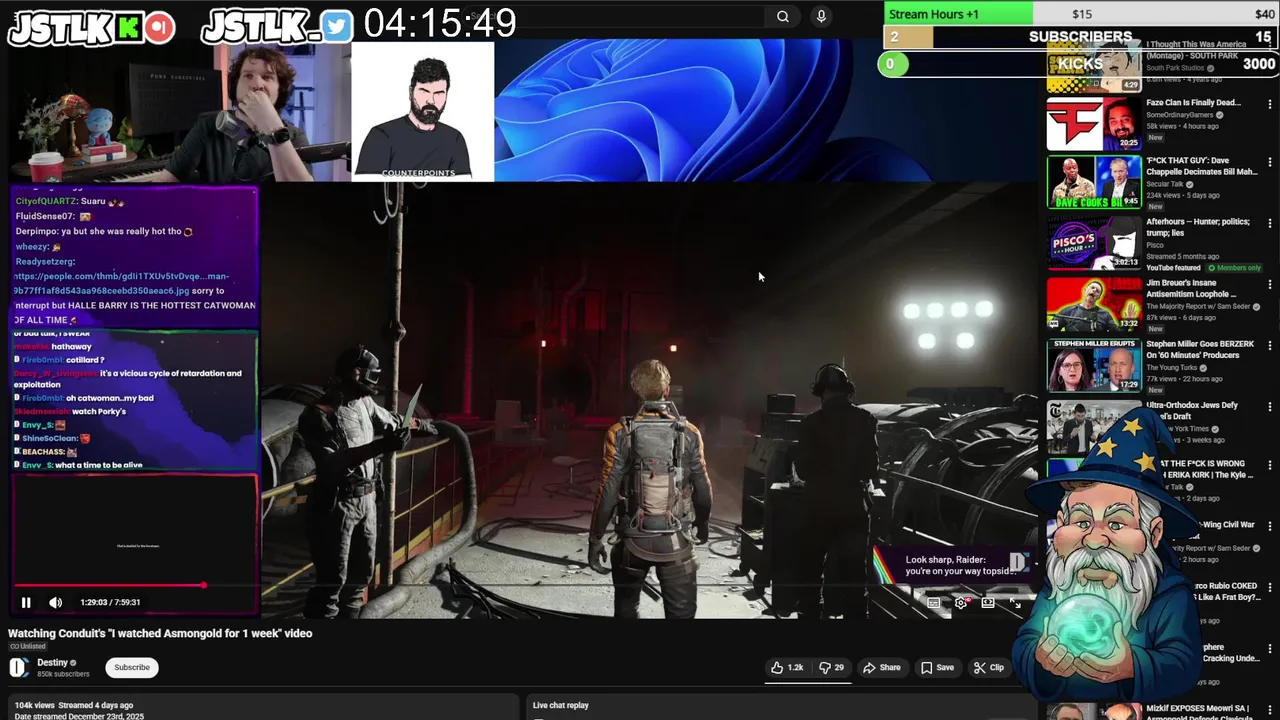
Task: Open the Stephen Miller Erupts thumbnail
Action: (x=1094, y=365)
